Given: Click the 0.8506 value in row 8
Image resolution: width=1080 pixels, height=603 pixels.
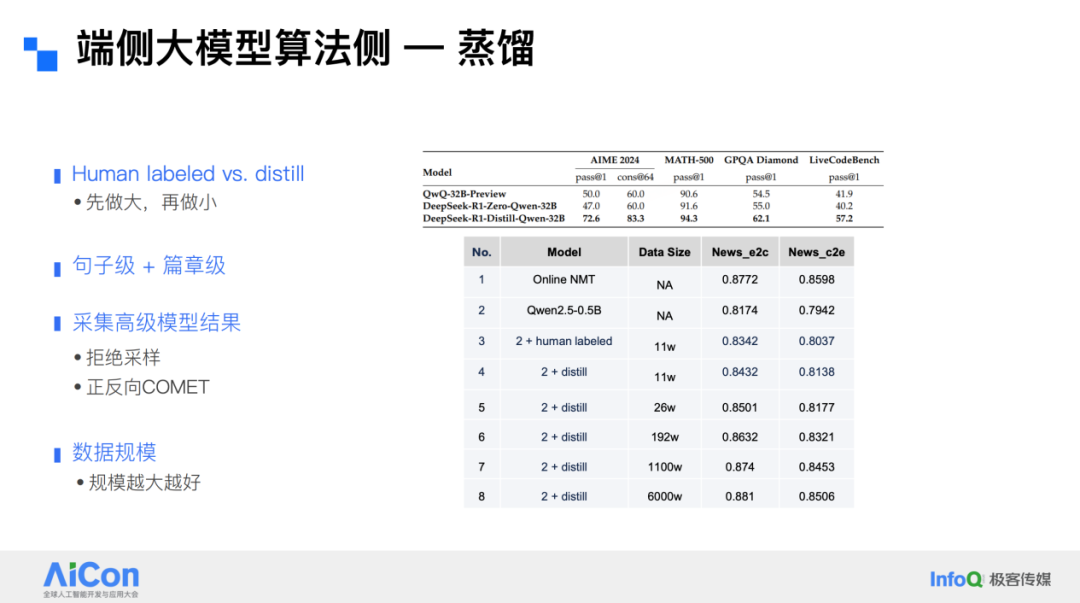Looking at the screenshot, I should point(816,496).
